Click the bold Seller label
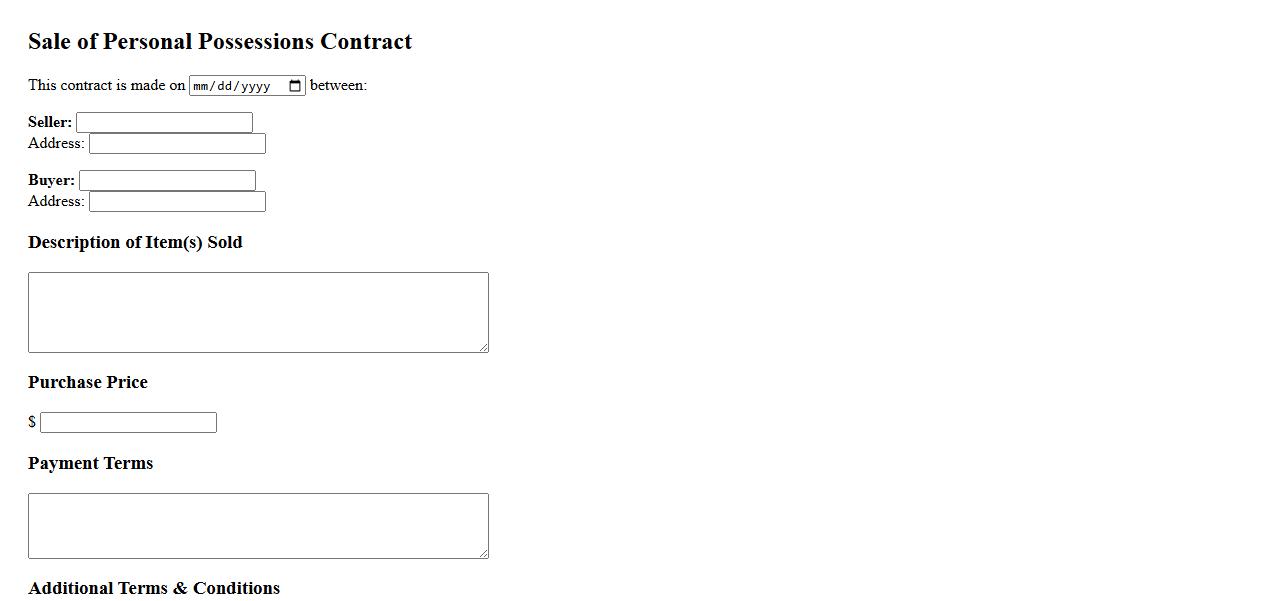Viewport: 1278px width, 601px height. point(50,123)
